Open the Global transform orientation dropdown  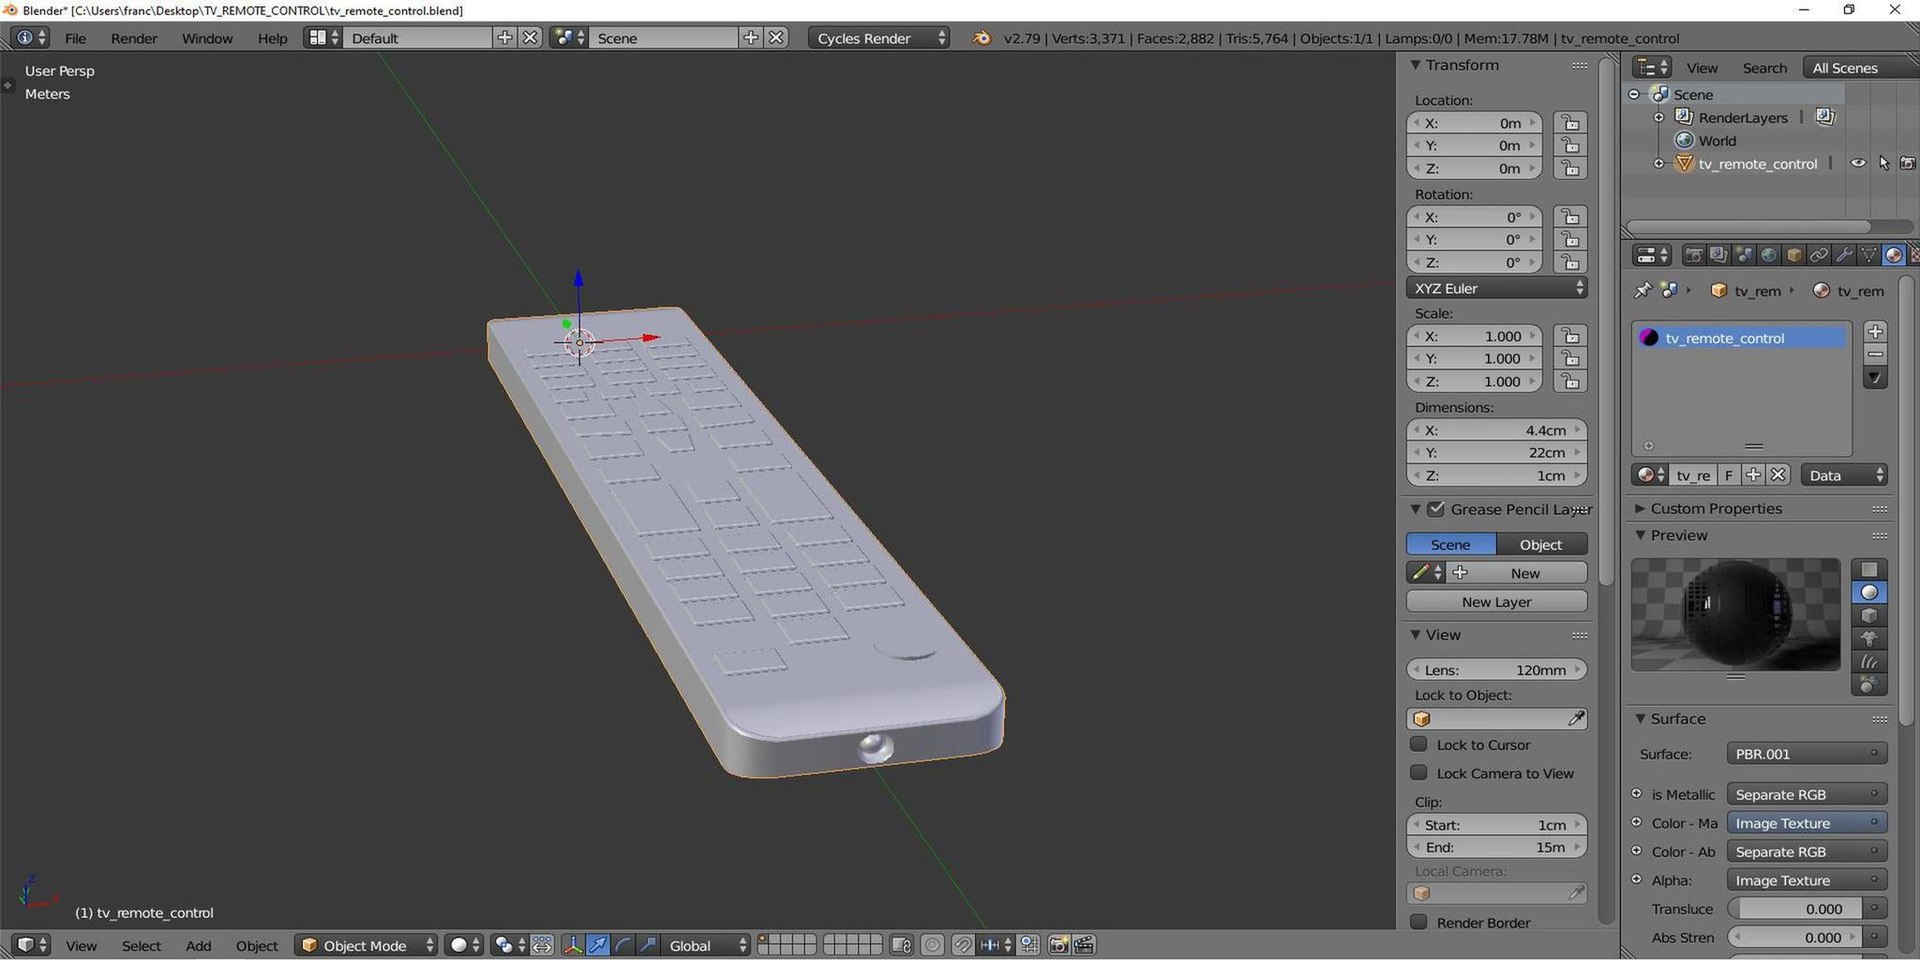pos(708,945)
